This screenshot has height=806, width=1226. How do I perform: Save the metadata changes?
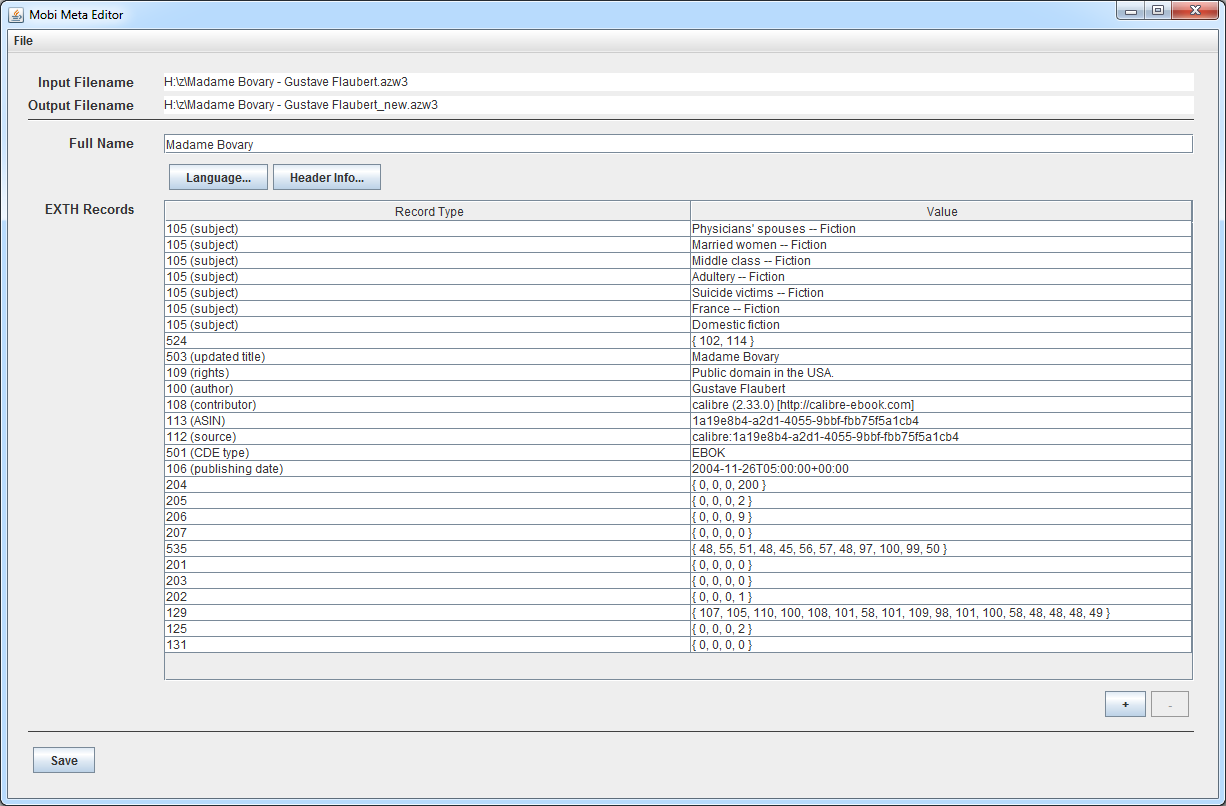[x=64, y=760]
